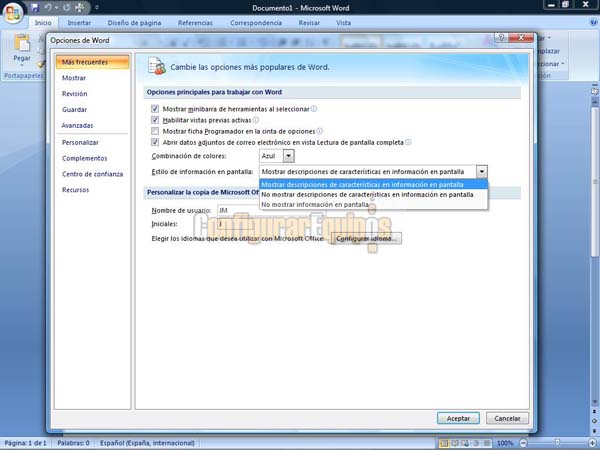Screen dimensions: 600x450
Task: Click the zoom out minus button
Action: click(x=523, y=443)
